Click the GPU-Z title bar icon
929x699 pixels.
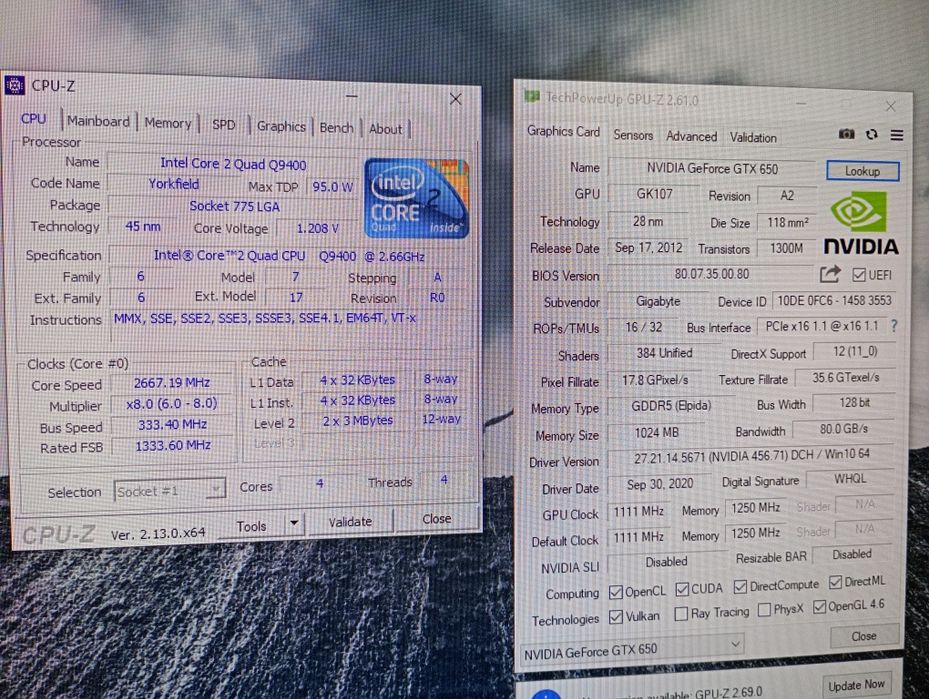click(x=531, y=96)
